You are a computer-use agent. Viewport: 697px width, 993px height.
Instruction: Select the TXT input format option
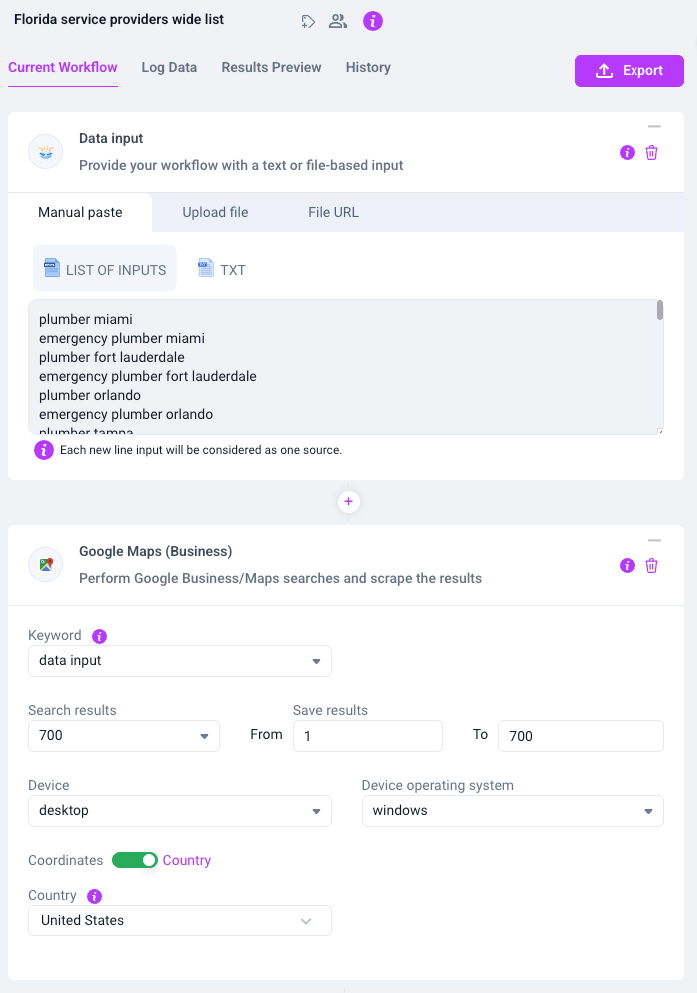click(221, 269)
